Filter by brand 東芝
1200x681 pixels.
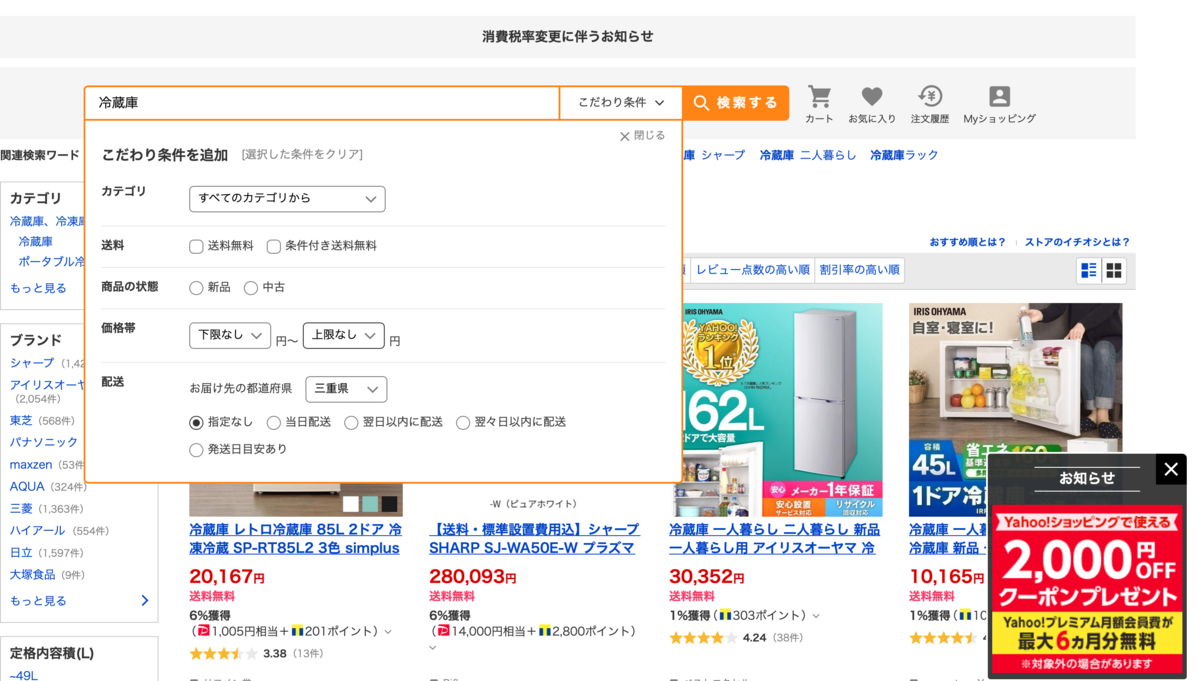(21, 420)
